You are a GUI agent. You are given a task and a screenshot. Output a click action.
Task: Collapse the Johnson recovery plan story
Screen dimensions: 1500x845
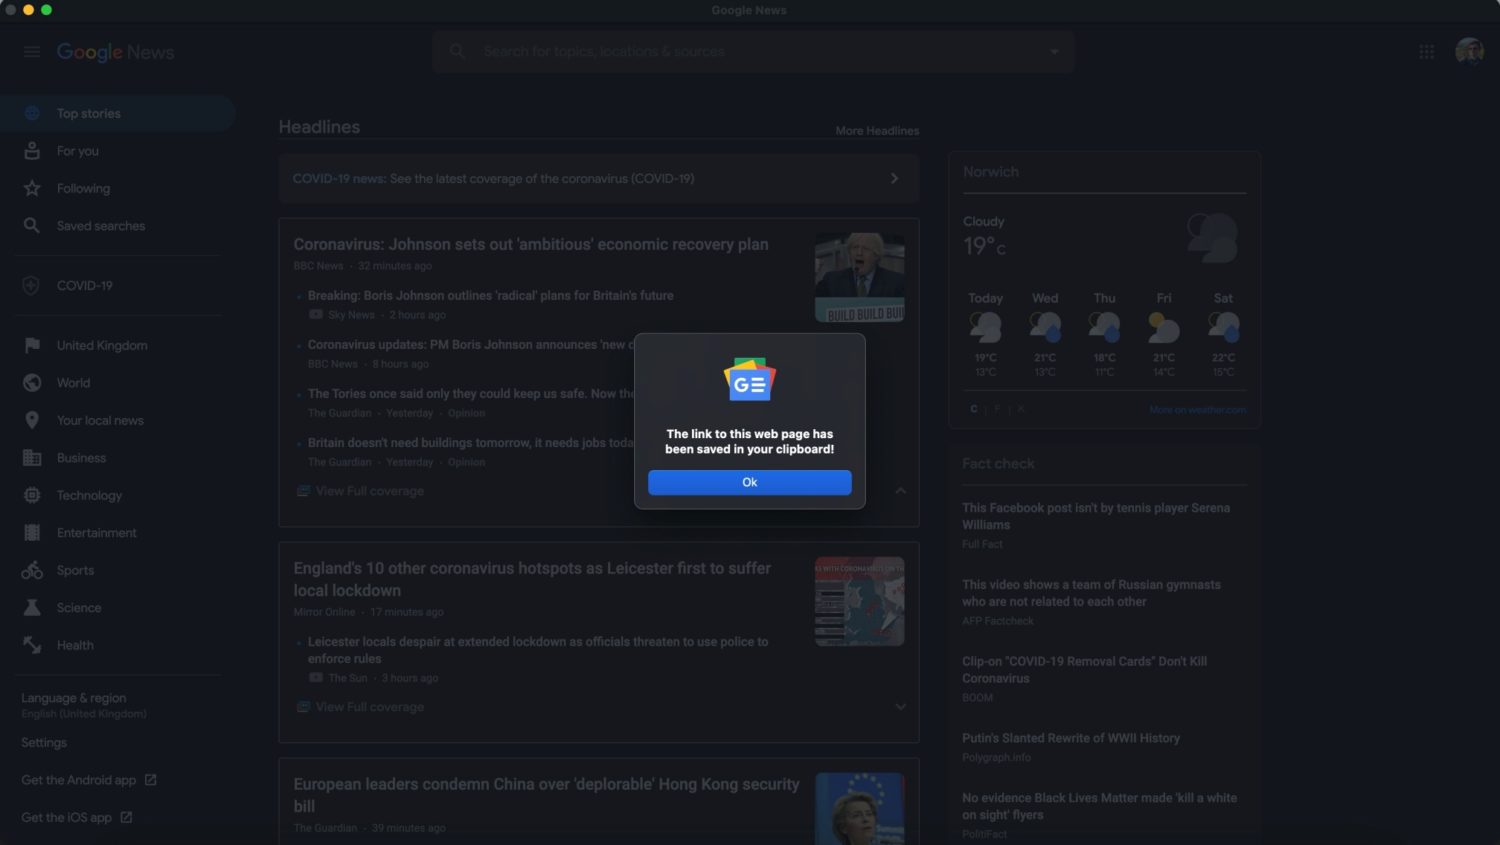900,491
